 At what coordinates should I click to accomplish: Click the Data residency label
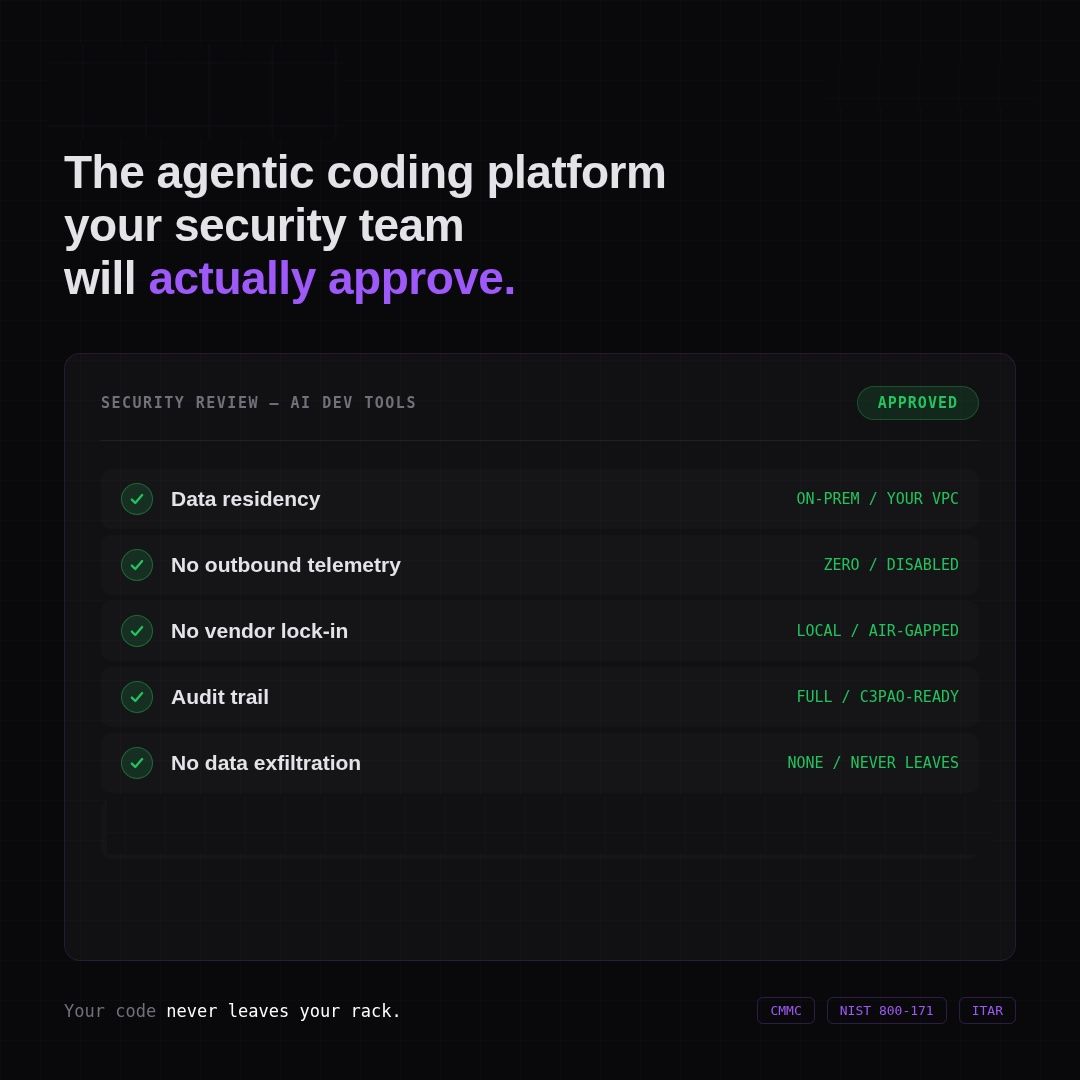245,499
